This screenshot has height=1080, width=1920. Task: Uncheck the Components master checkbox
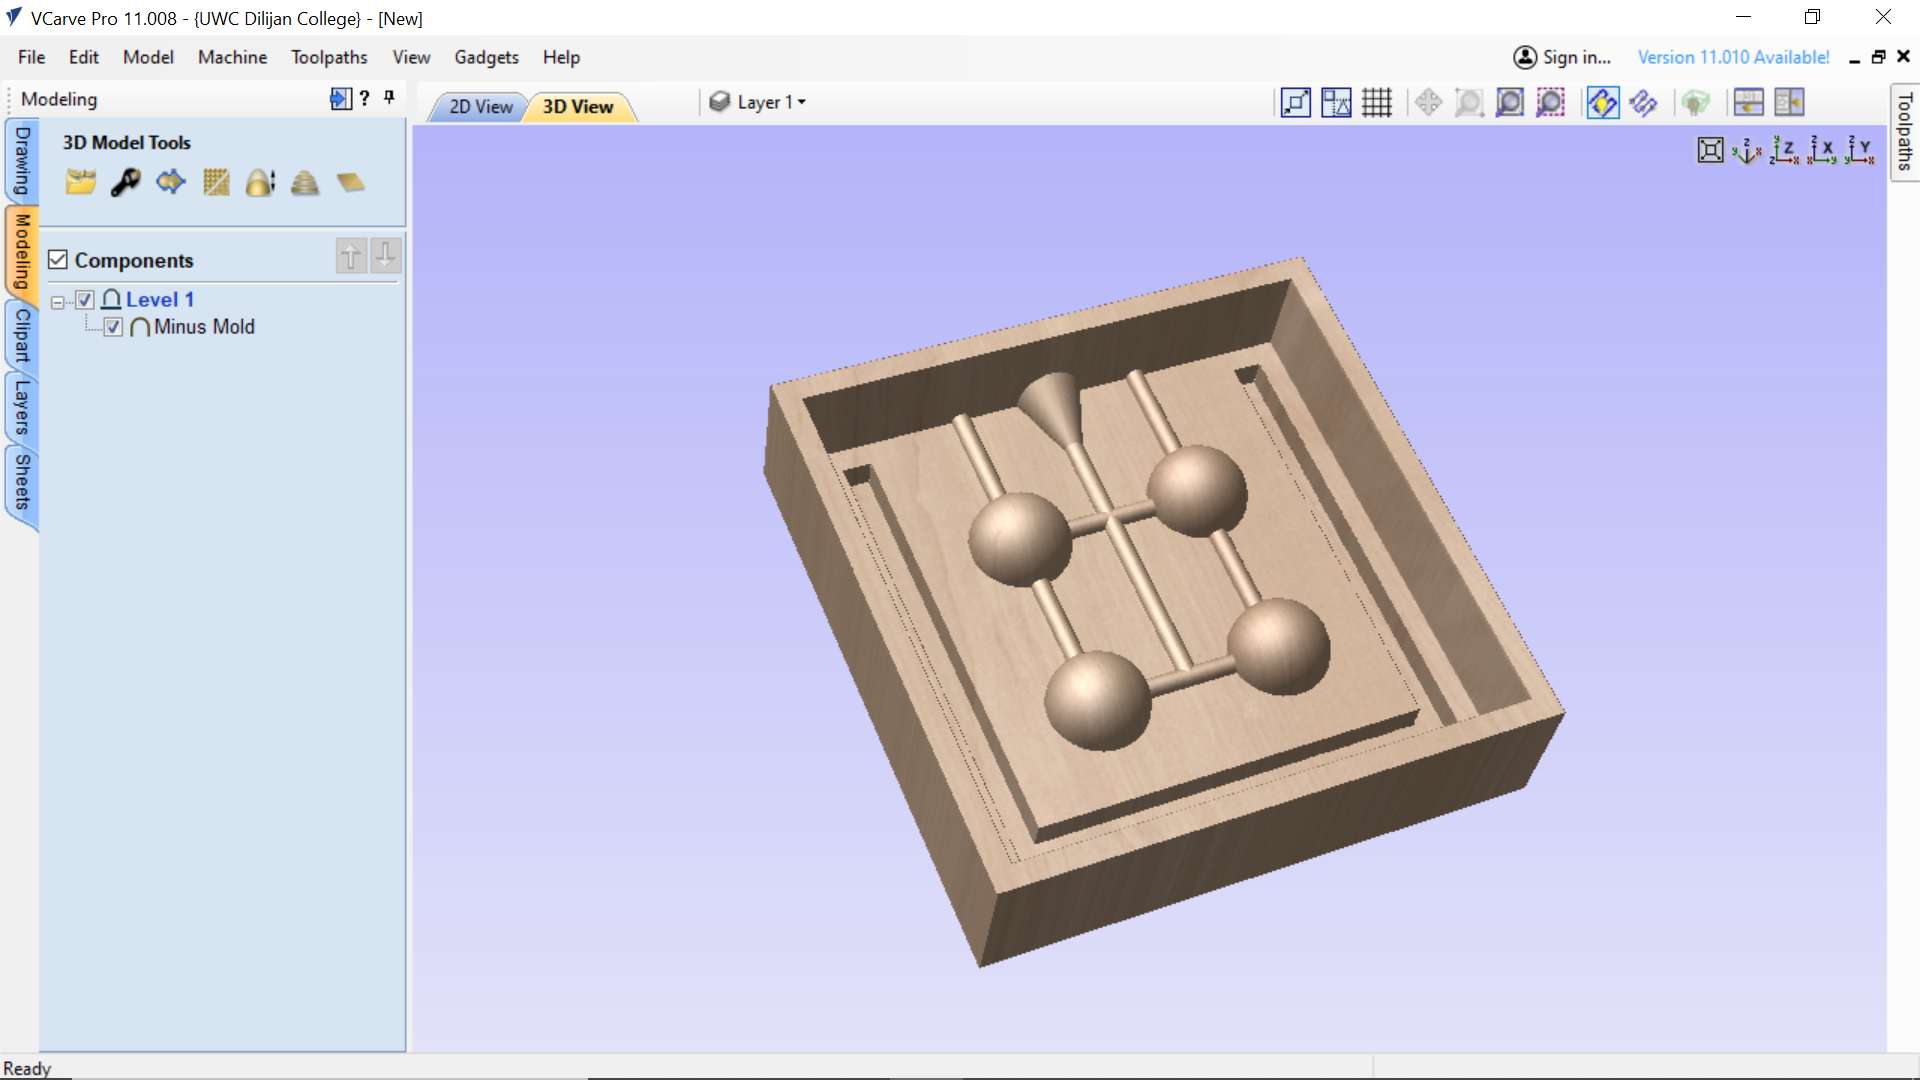pos(58,260)
